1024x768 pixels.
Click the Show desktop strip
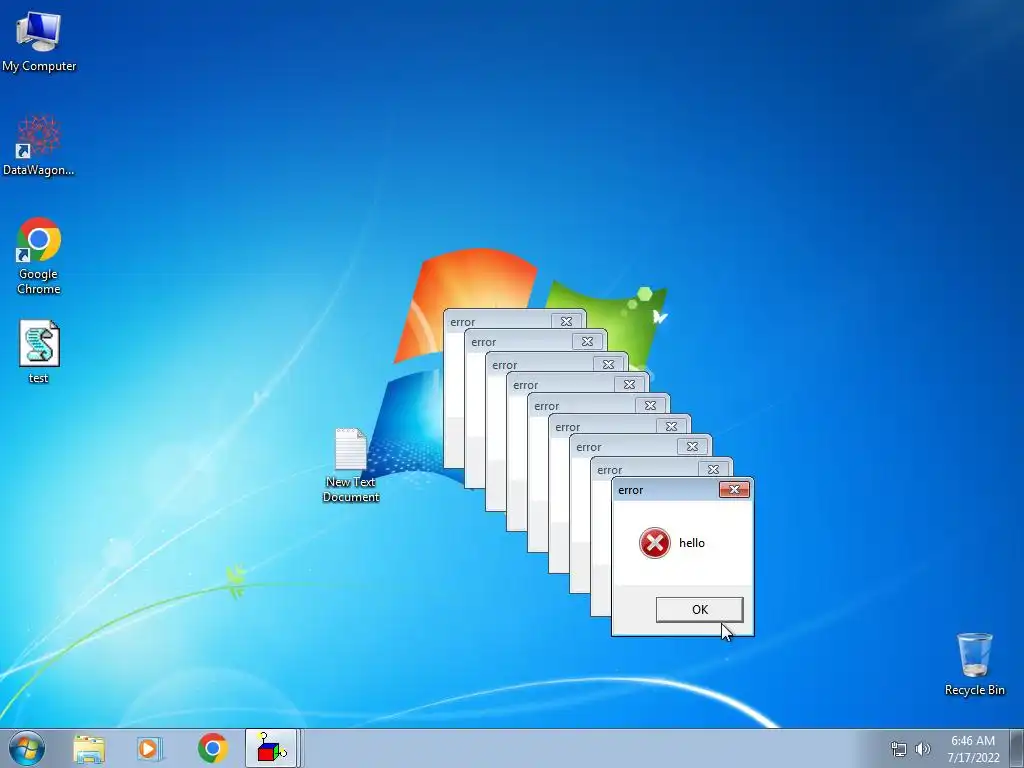tap(1017, 748)
